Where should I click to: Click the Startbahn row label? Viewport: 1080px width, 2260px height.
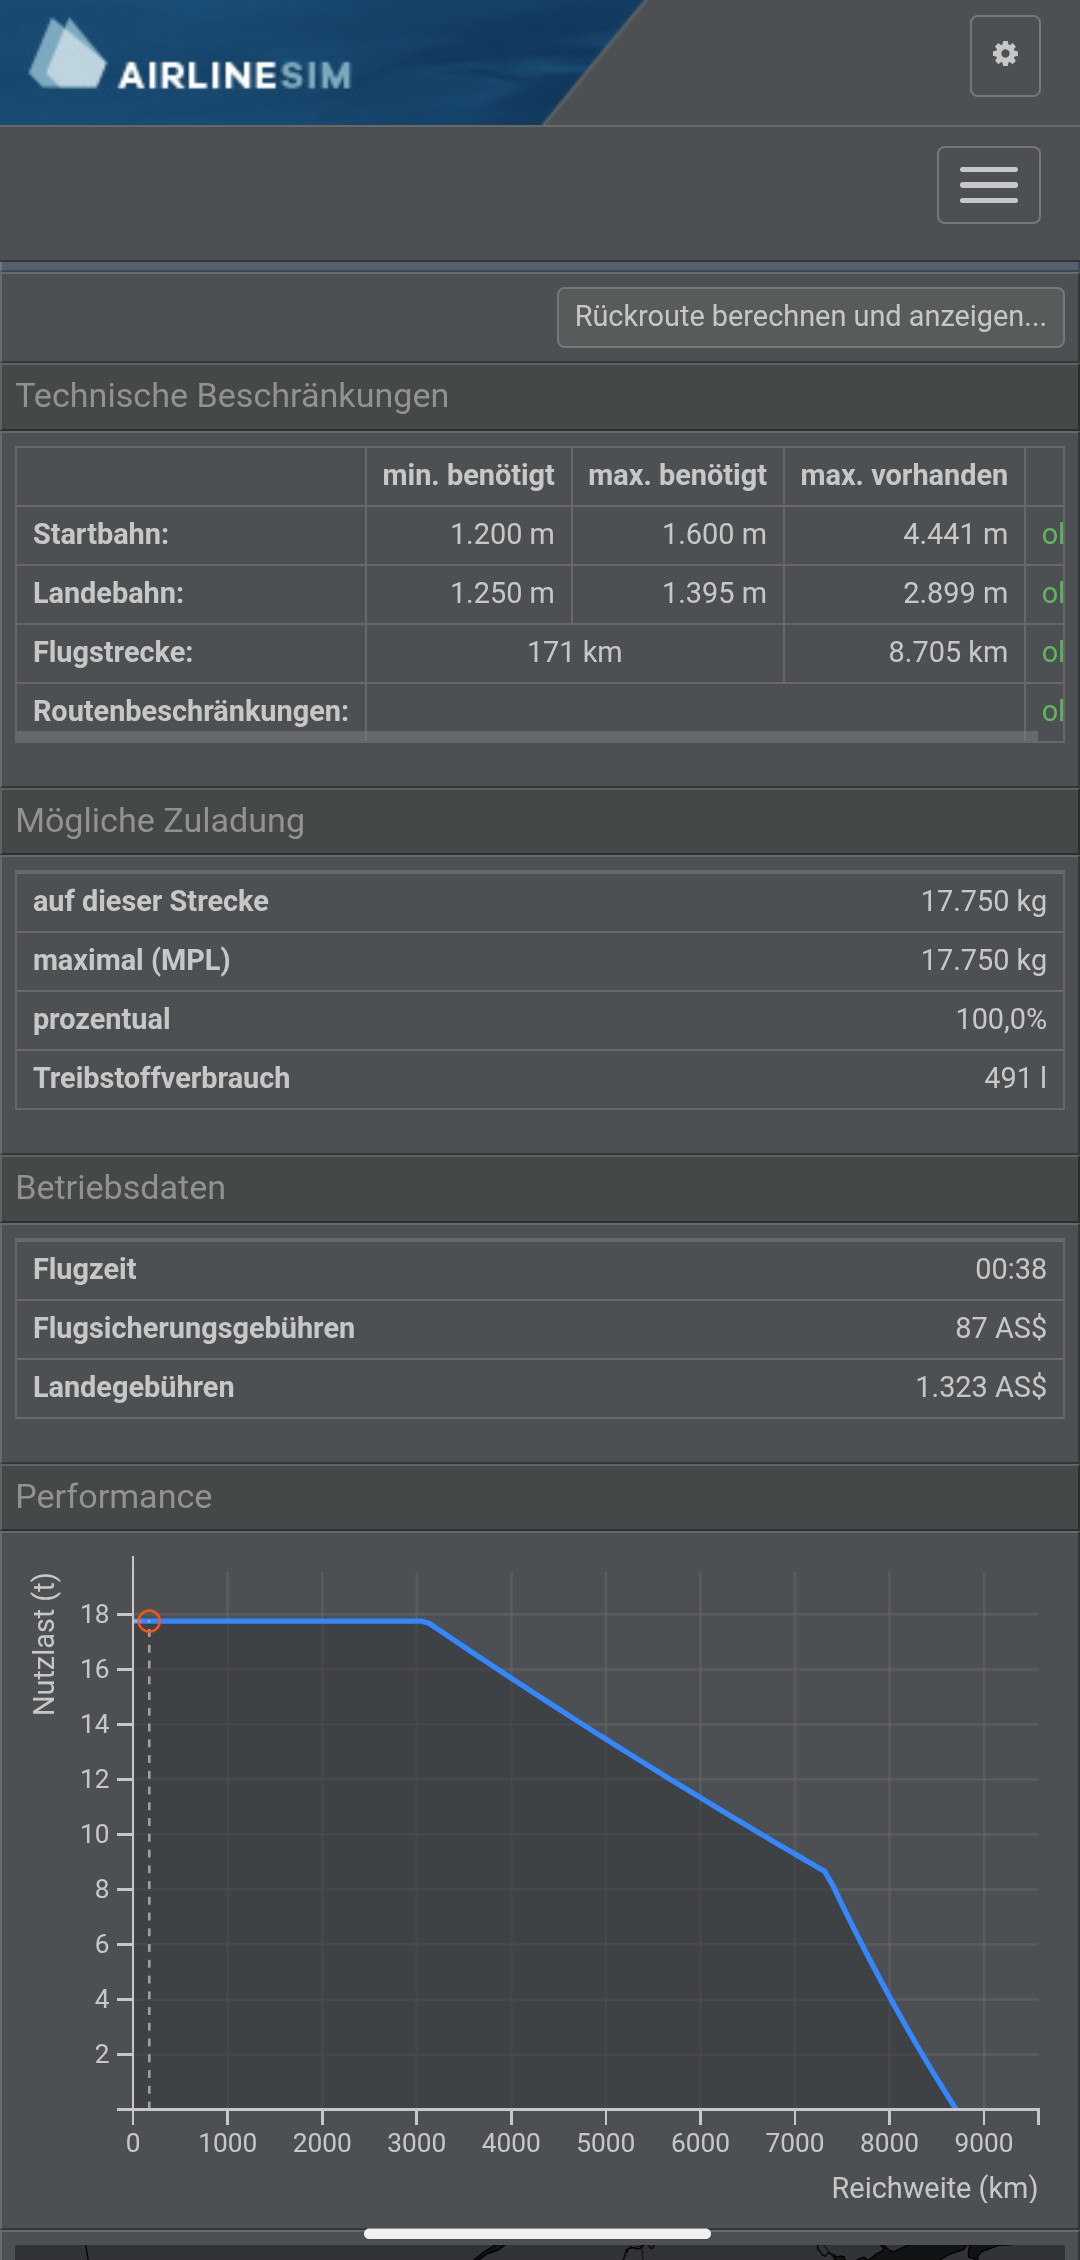point(101,535)
